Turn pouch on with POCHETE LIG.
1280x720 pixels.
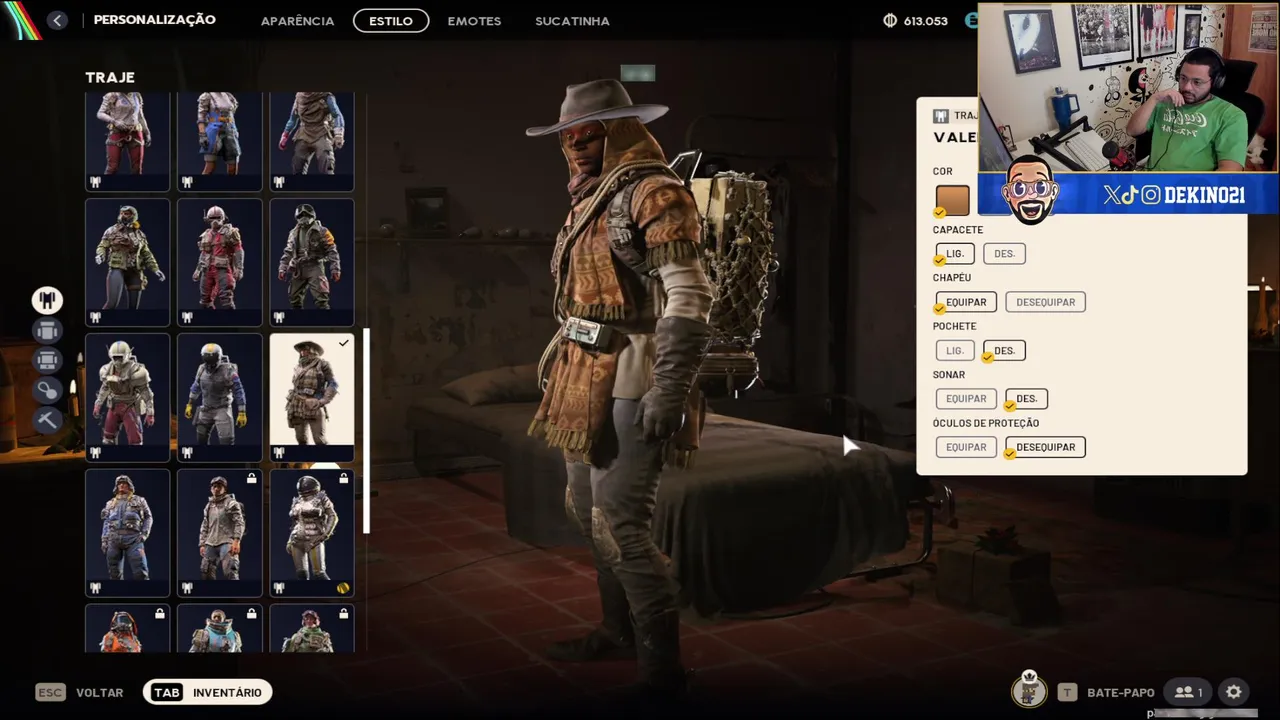coord(955,351)
